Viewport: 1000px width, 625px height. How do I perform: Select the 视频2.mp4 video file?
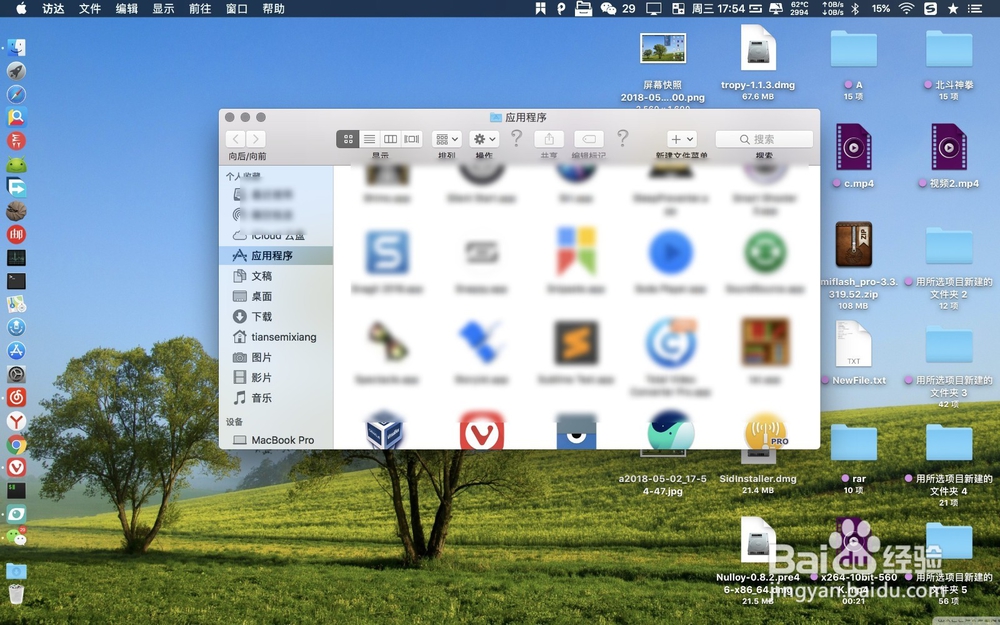(x=948, y=147)
